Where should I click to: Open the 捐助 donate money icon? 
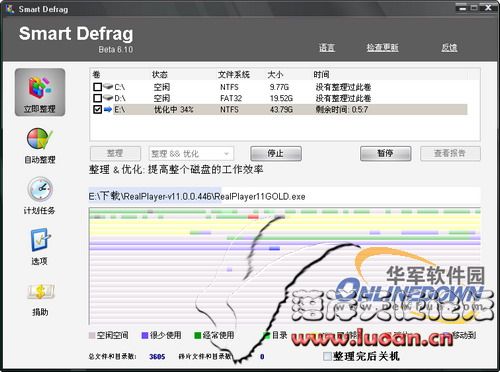click(40, 291)
